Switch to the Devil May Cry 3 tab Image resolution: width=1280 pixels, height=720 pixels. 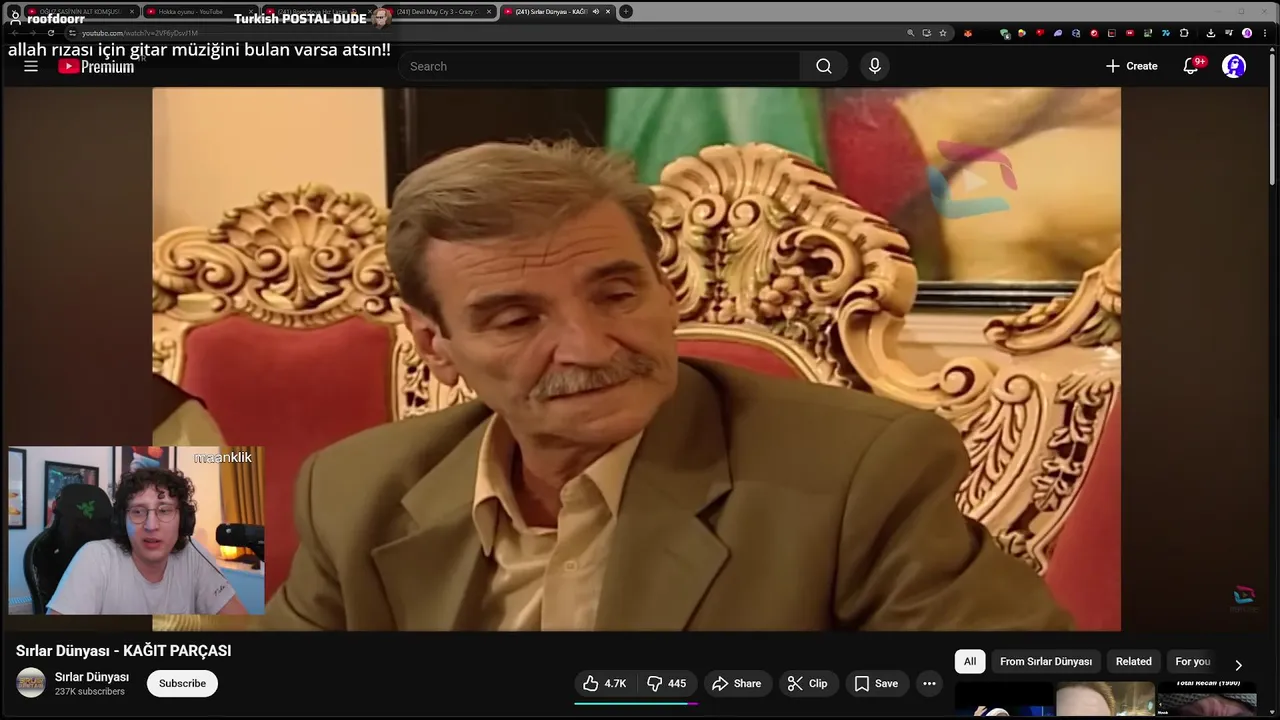click(438, 12)
